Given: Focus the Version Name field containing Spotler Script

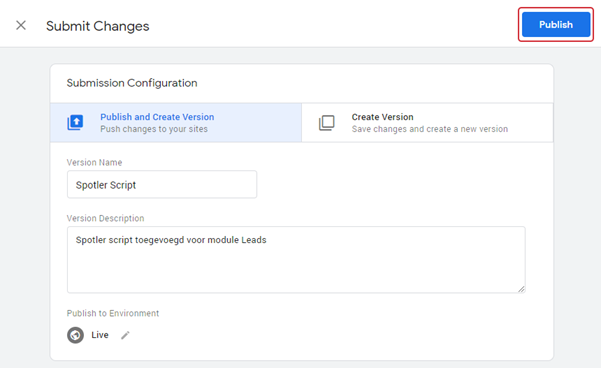Looking at the screenshot, I should click(x=162, y=184).
